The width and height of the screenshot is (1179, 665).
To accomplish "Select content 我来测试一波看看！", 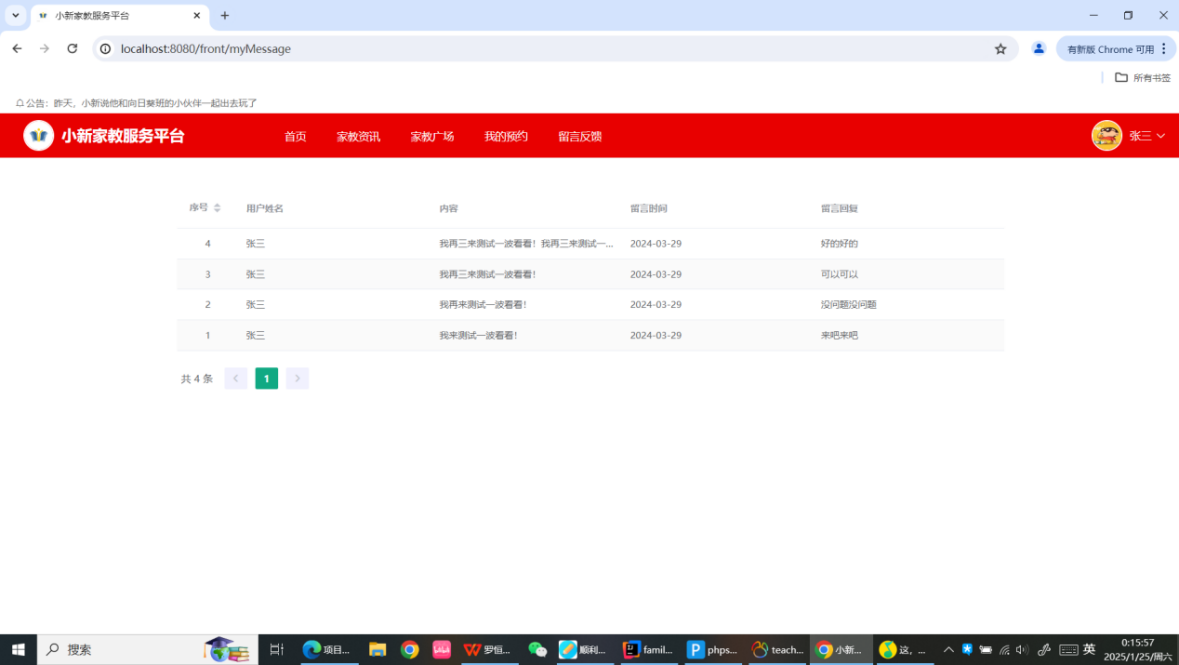I will tap(479, 336).
